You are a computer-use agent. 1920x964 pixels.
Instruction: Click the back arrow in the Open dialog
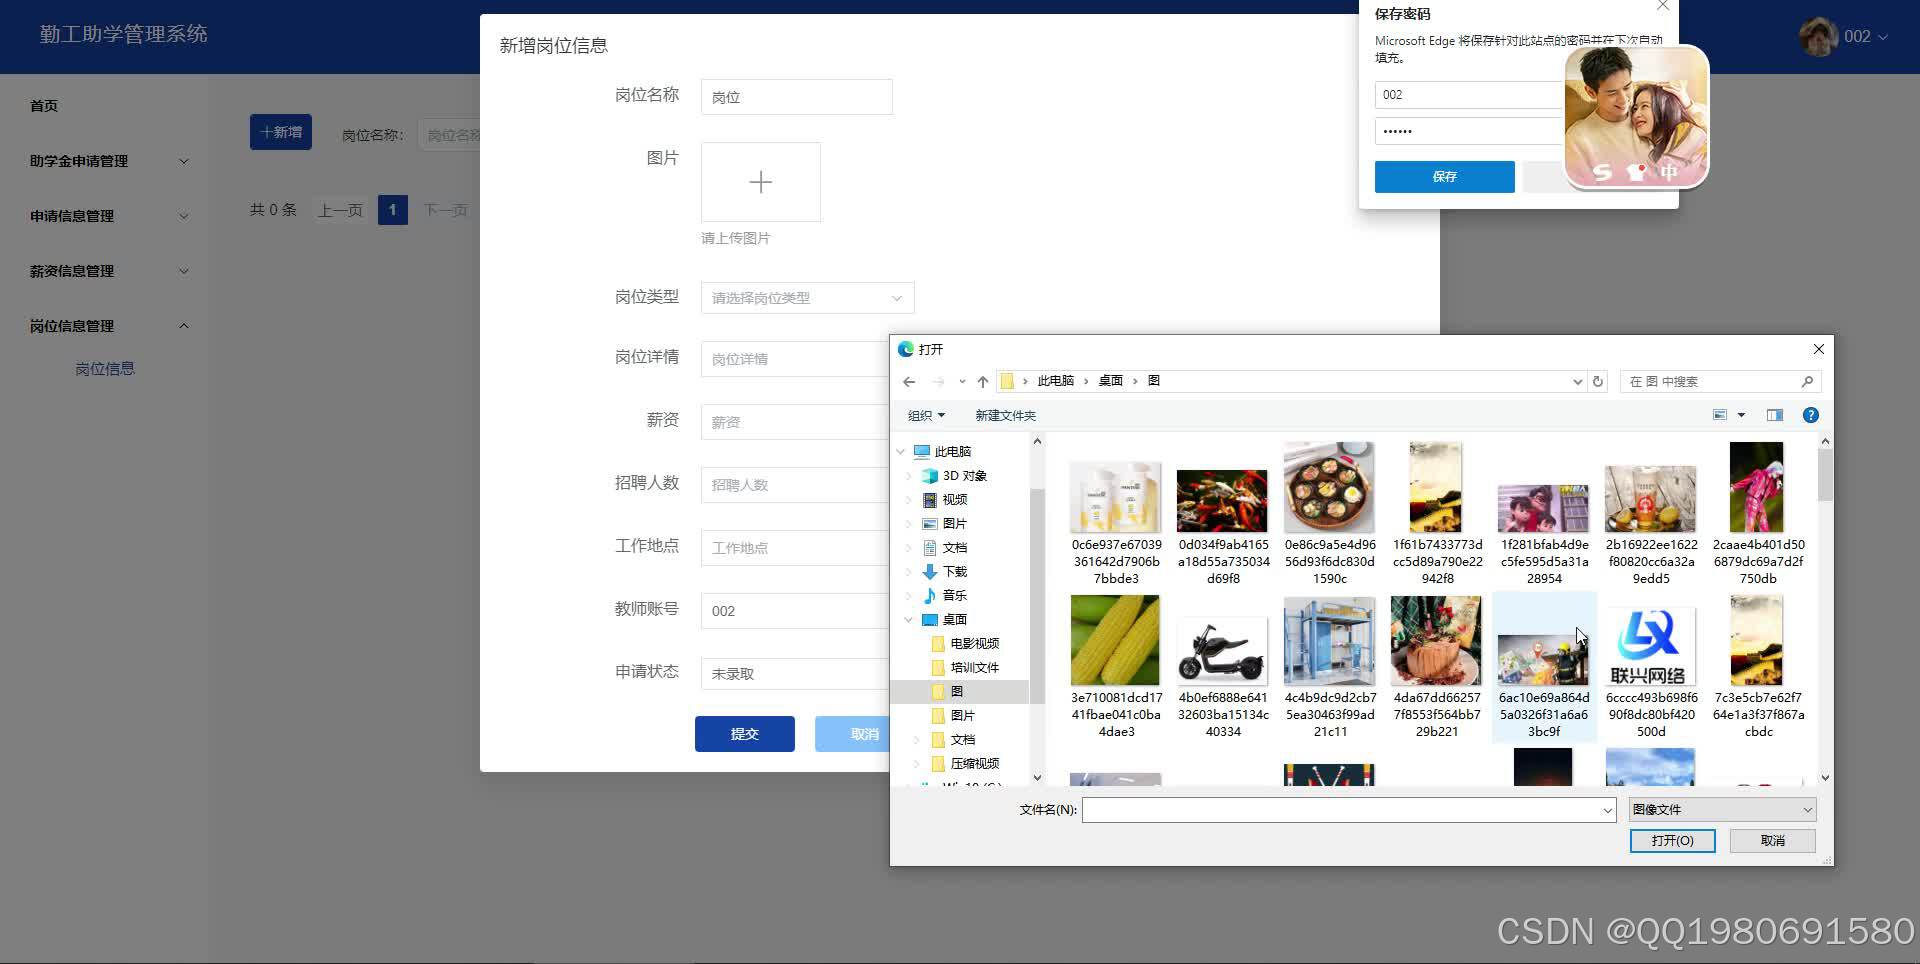(x=909, y=381)
